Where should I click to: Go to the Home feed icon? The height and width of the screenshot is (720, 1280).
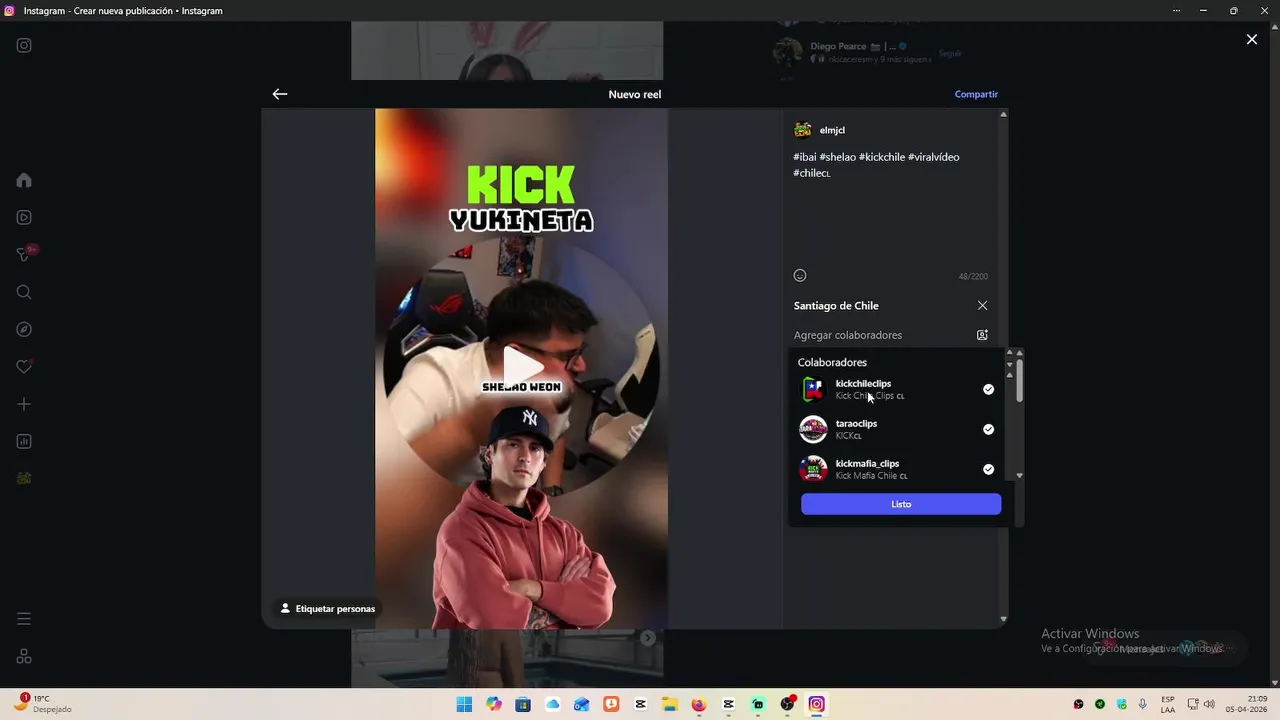24,180
